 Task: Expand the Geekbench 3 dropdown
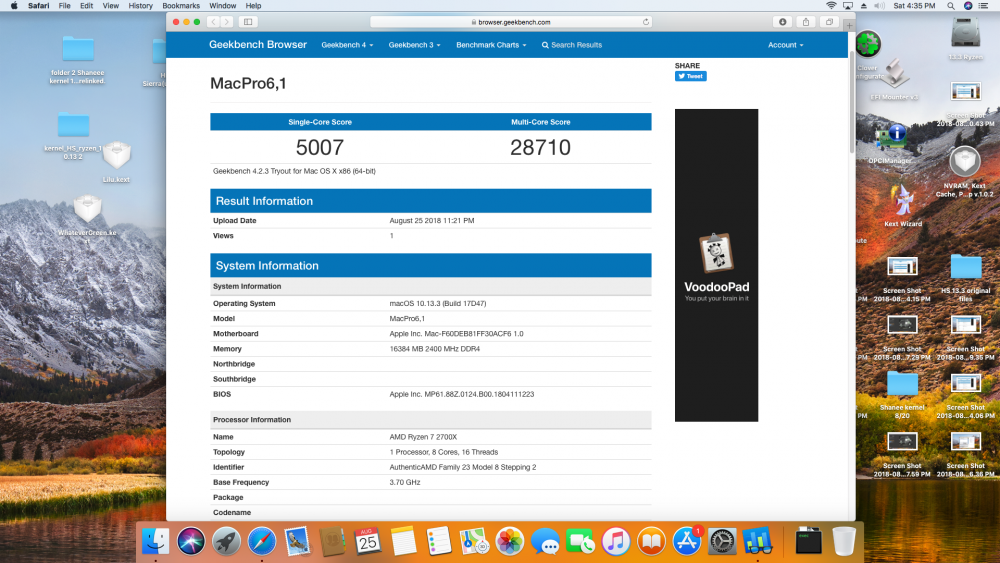point(415,45)
